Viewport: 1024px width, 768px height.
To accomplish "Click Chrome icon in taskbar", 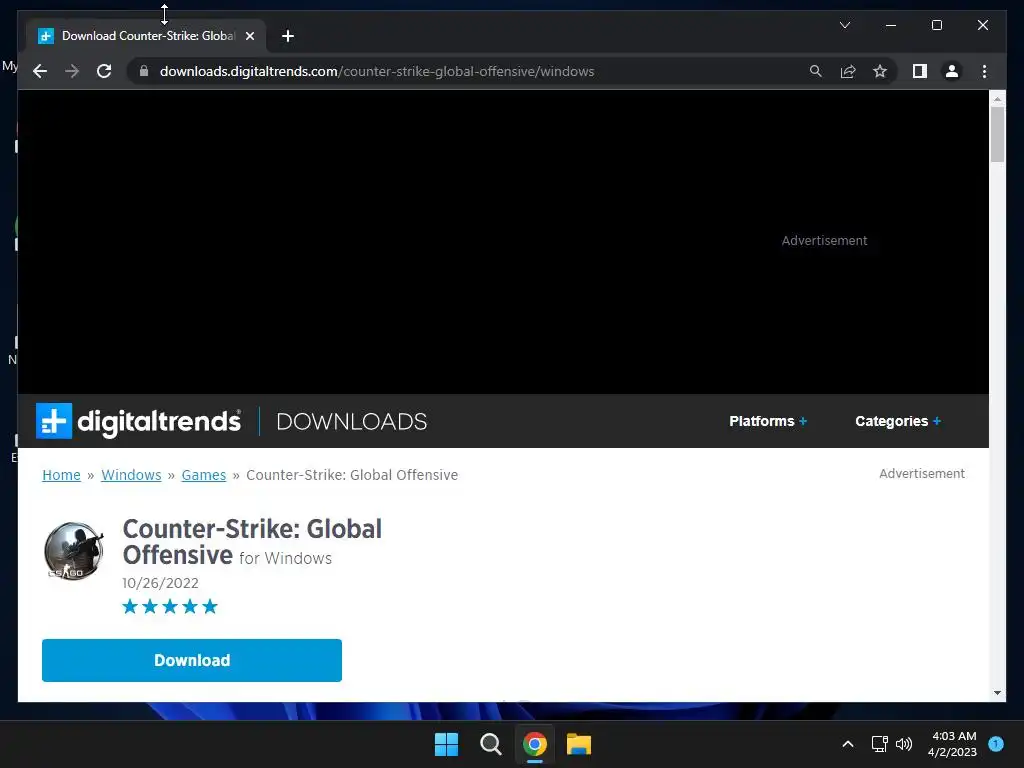I will click(534, 744).
